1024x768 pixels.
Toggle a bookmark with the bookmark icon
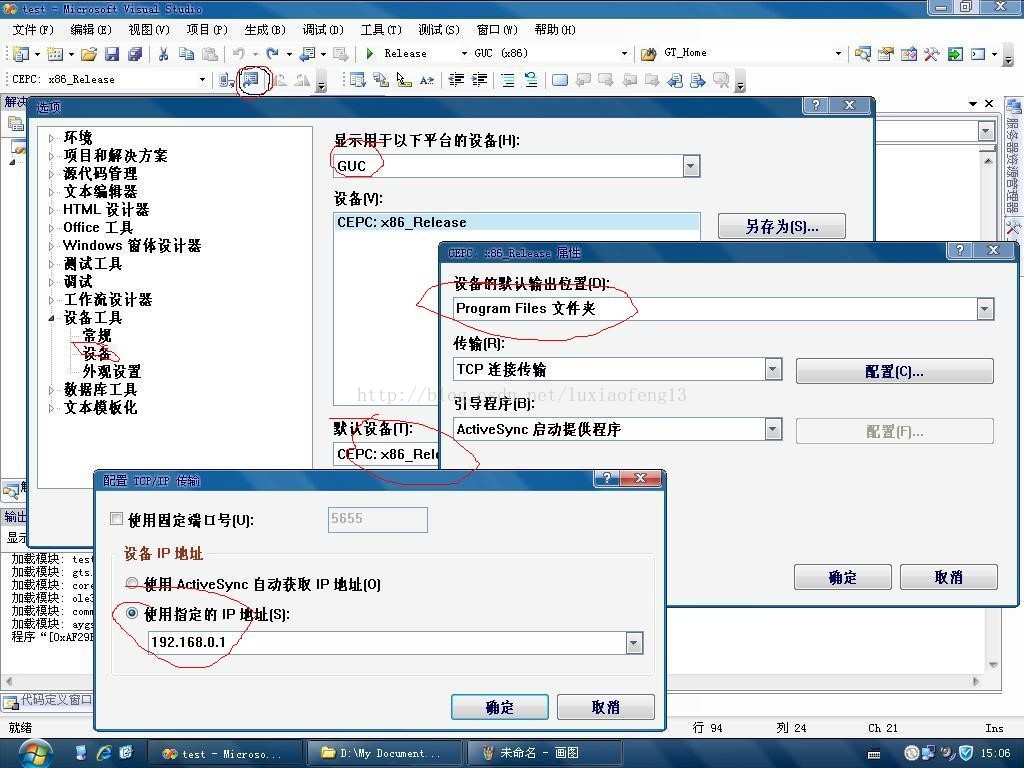click(560, 80)
